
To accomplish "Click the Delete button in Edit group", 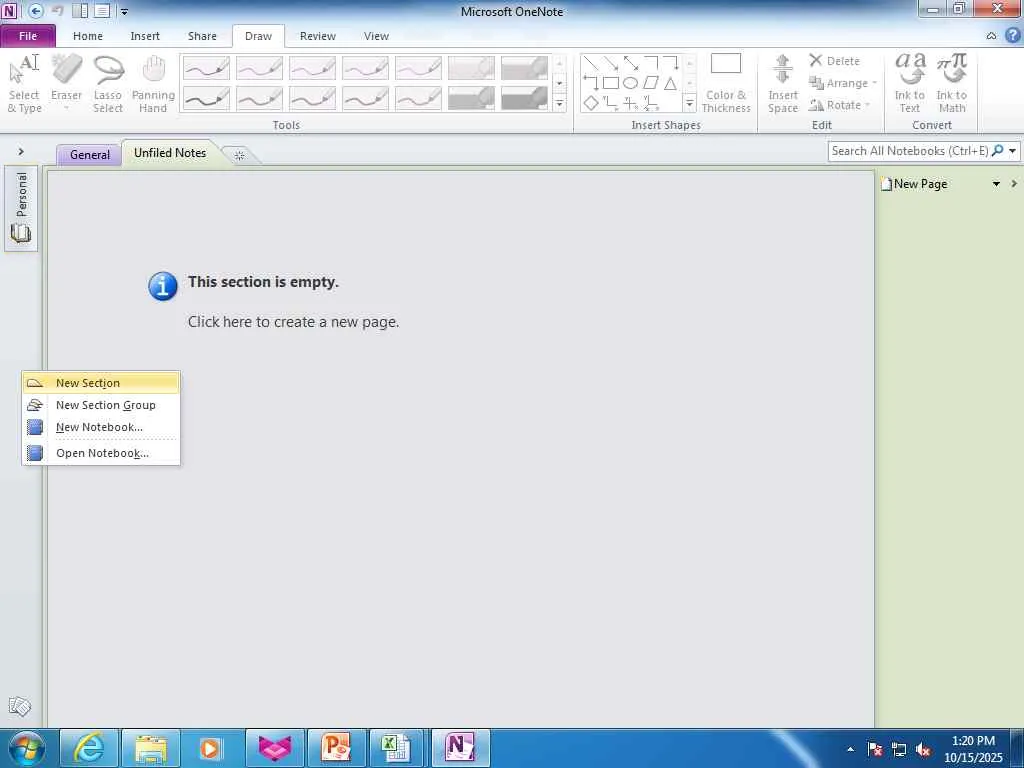I will tap(835, 61).
